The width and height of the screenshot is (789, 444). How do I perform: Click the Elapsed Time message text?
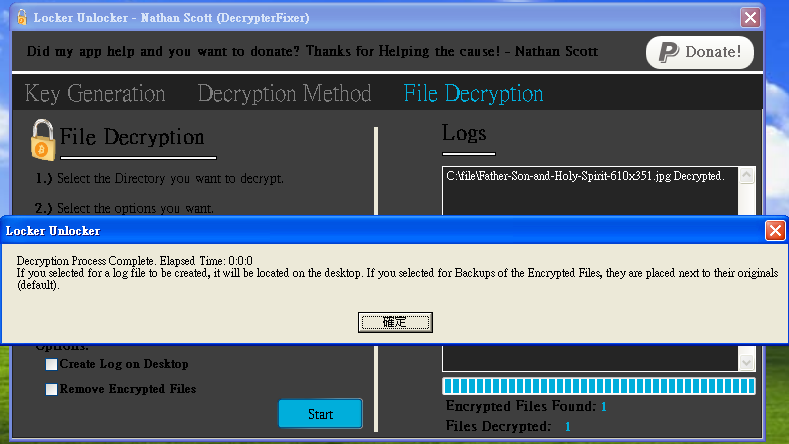pos(134,261)
